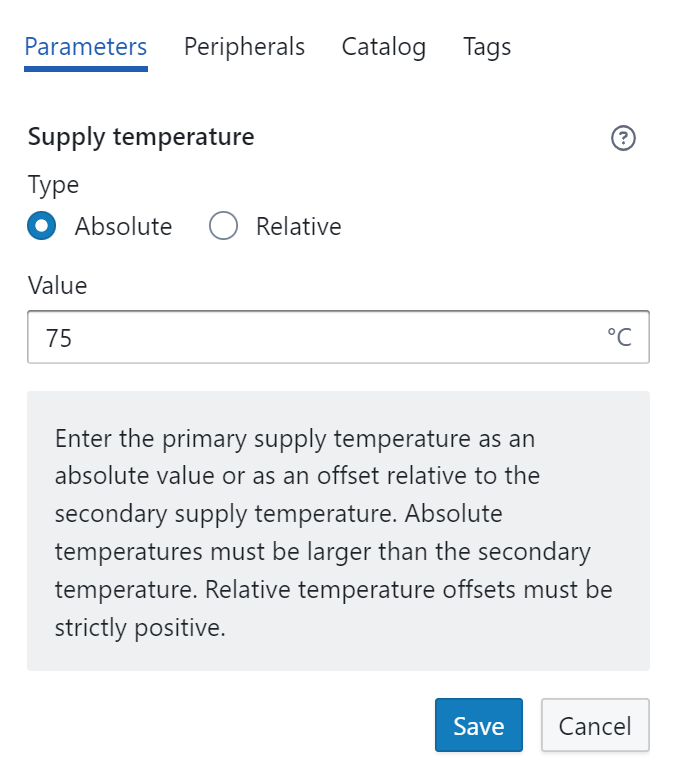
Task: Focus the Value input field containing 75
Action: pyautogui.click(x=300, y=339)
